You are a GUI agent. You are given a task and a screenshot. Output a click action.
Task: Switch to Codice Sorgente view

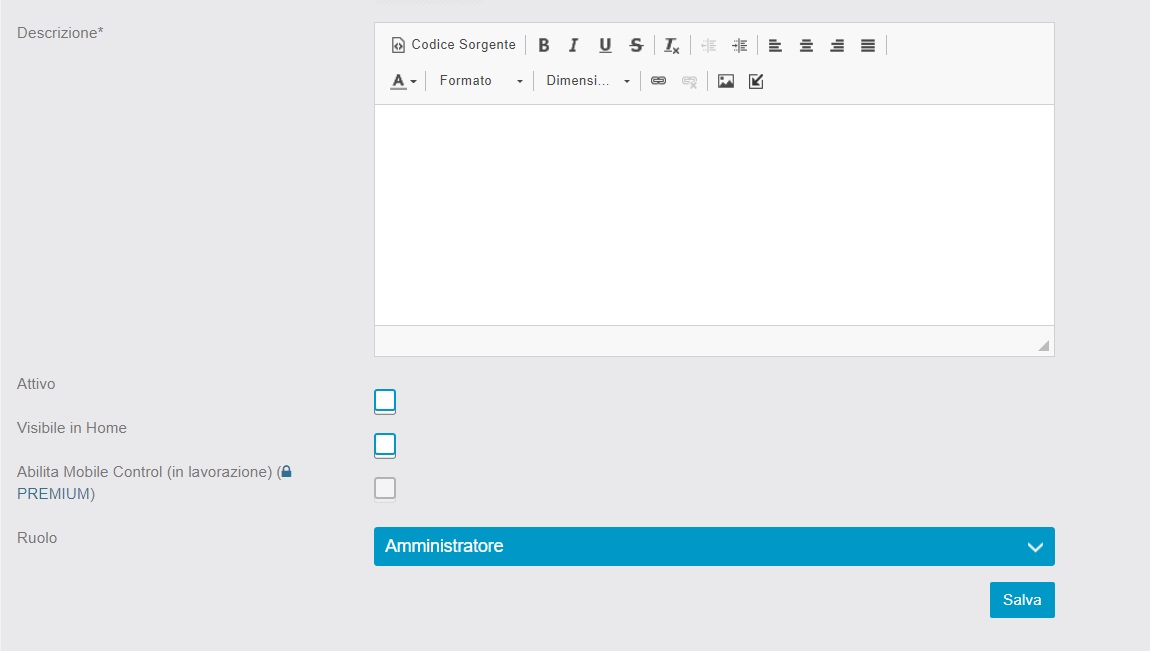[x=454, y=45]
